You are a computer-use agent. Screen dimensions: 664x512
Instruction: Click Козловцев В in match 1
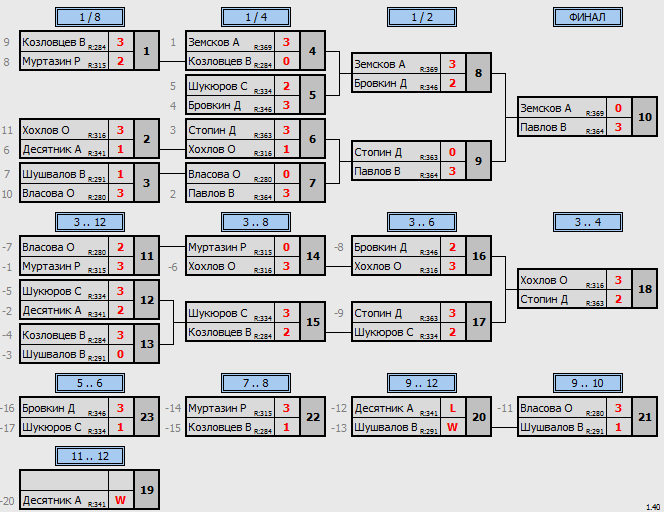54,42
